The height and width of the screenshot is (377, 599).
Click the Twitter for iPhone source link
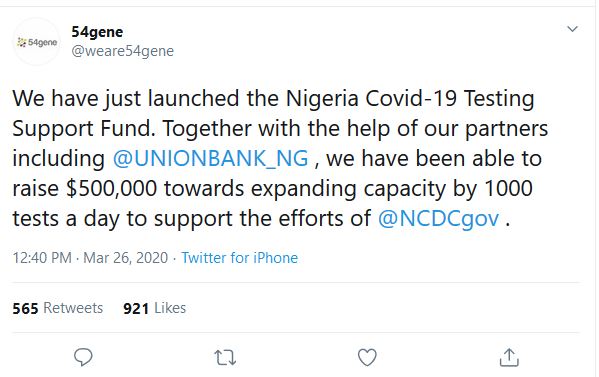(240, 258)
